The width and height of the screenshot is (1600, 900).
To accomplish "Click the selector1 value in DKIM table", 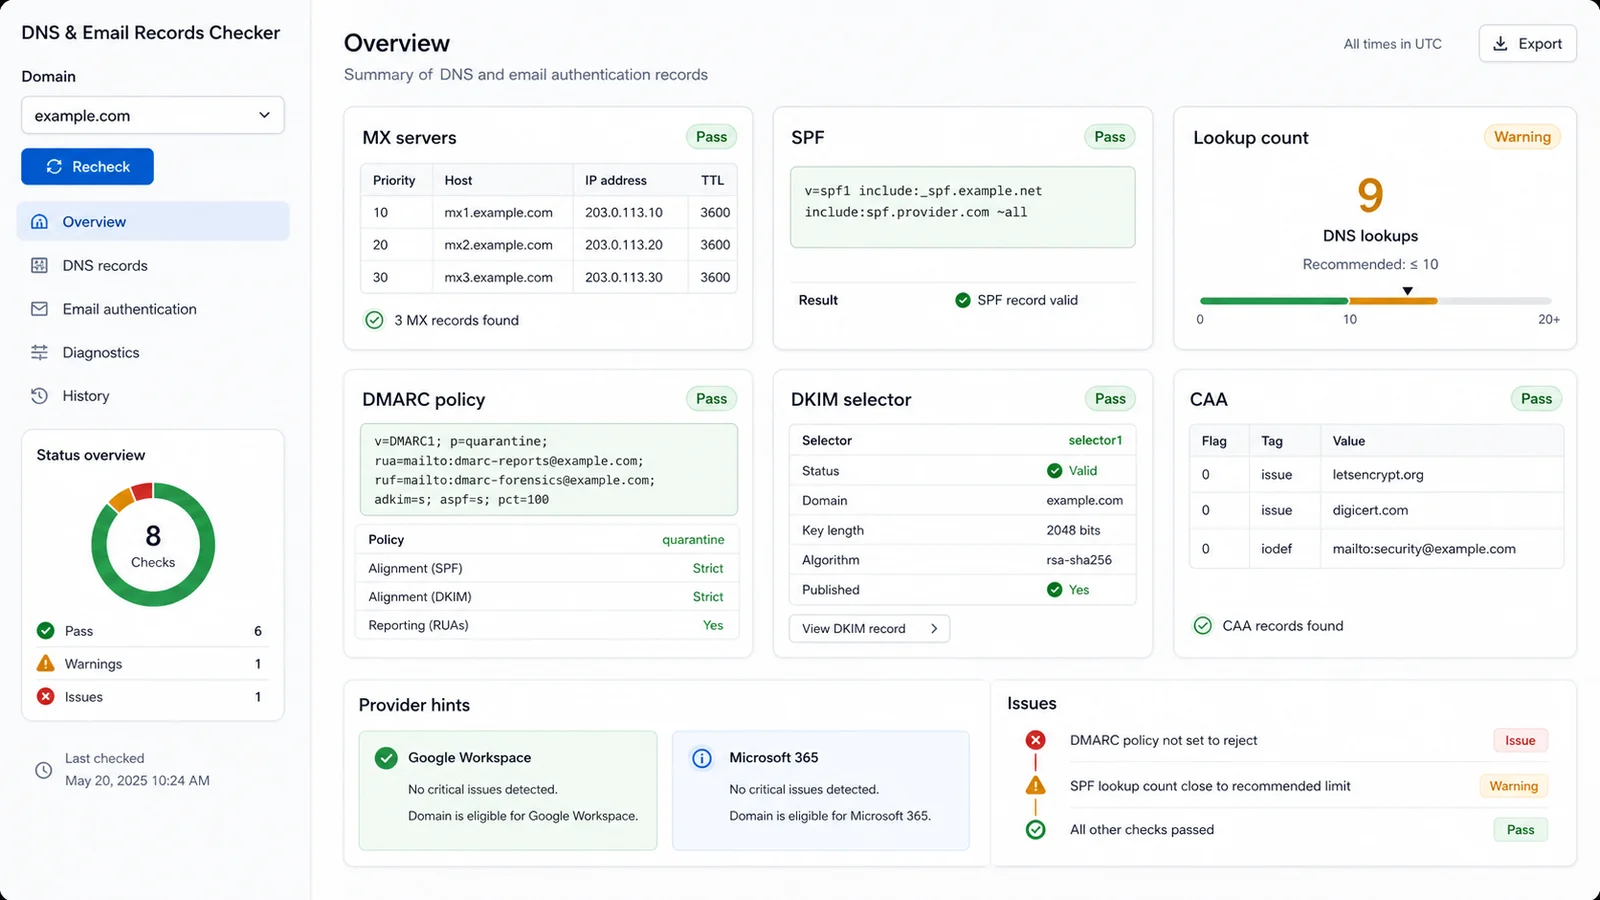I will tap(1095, 441).
